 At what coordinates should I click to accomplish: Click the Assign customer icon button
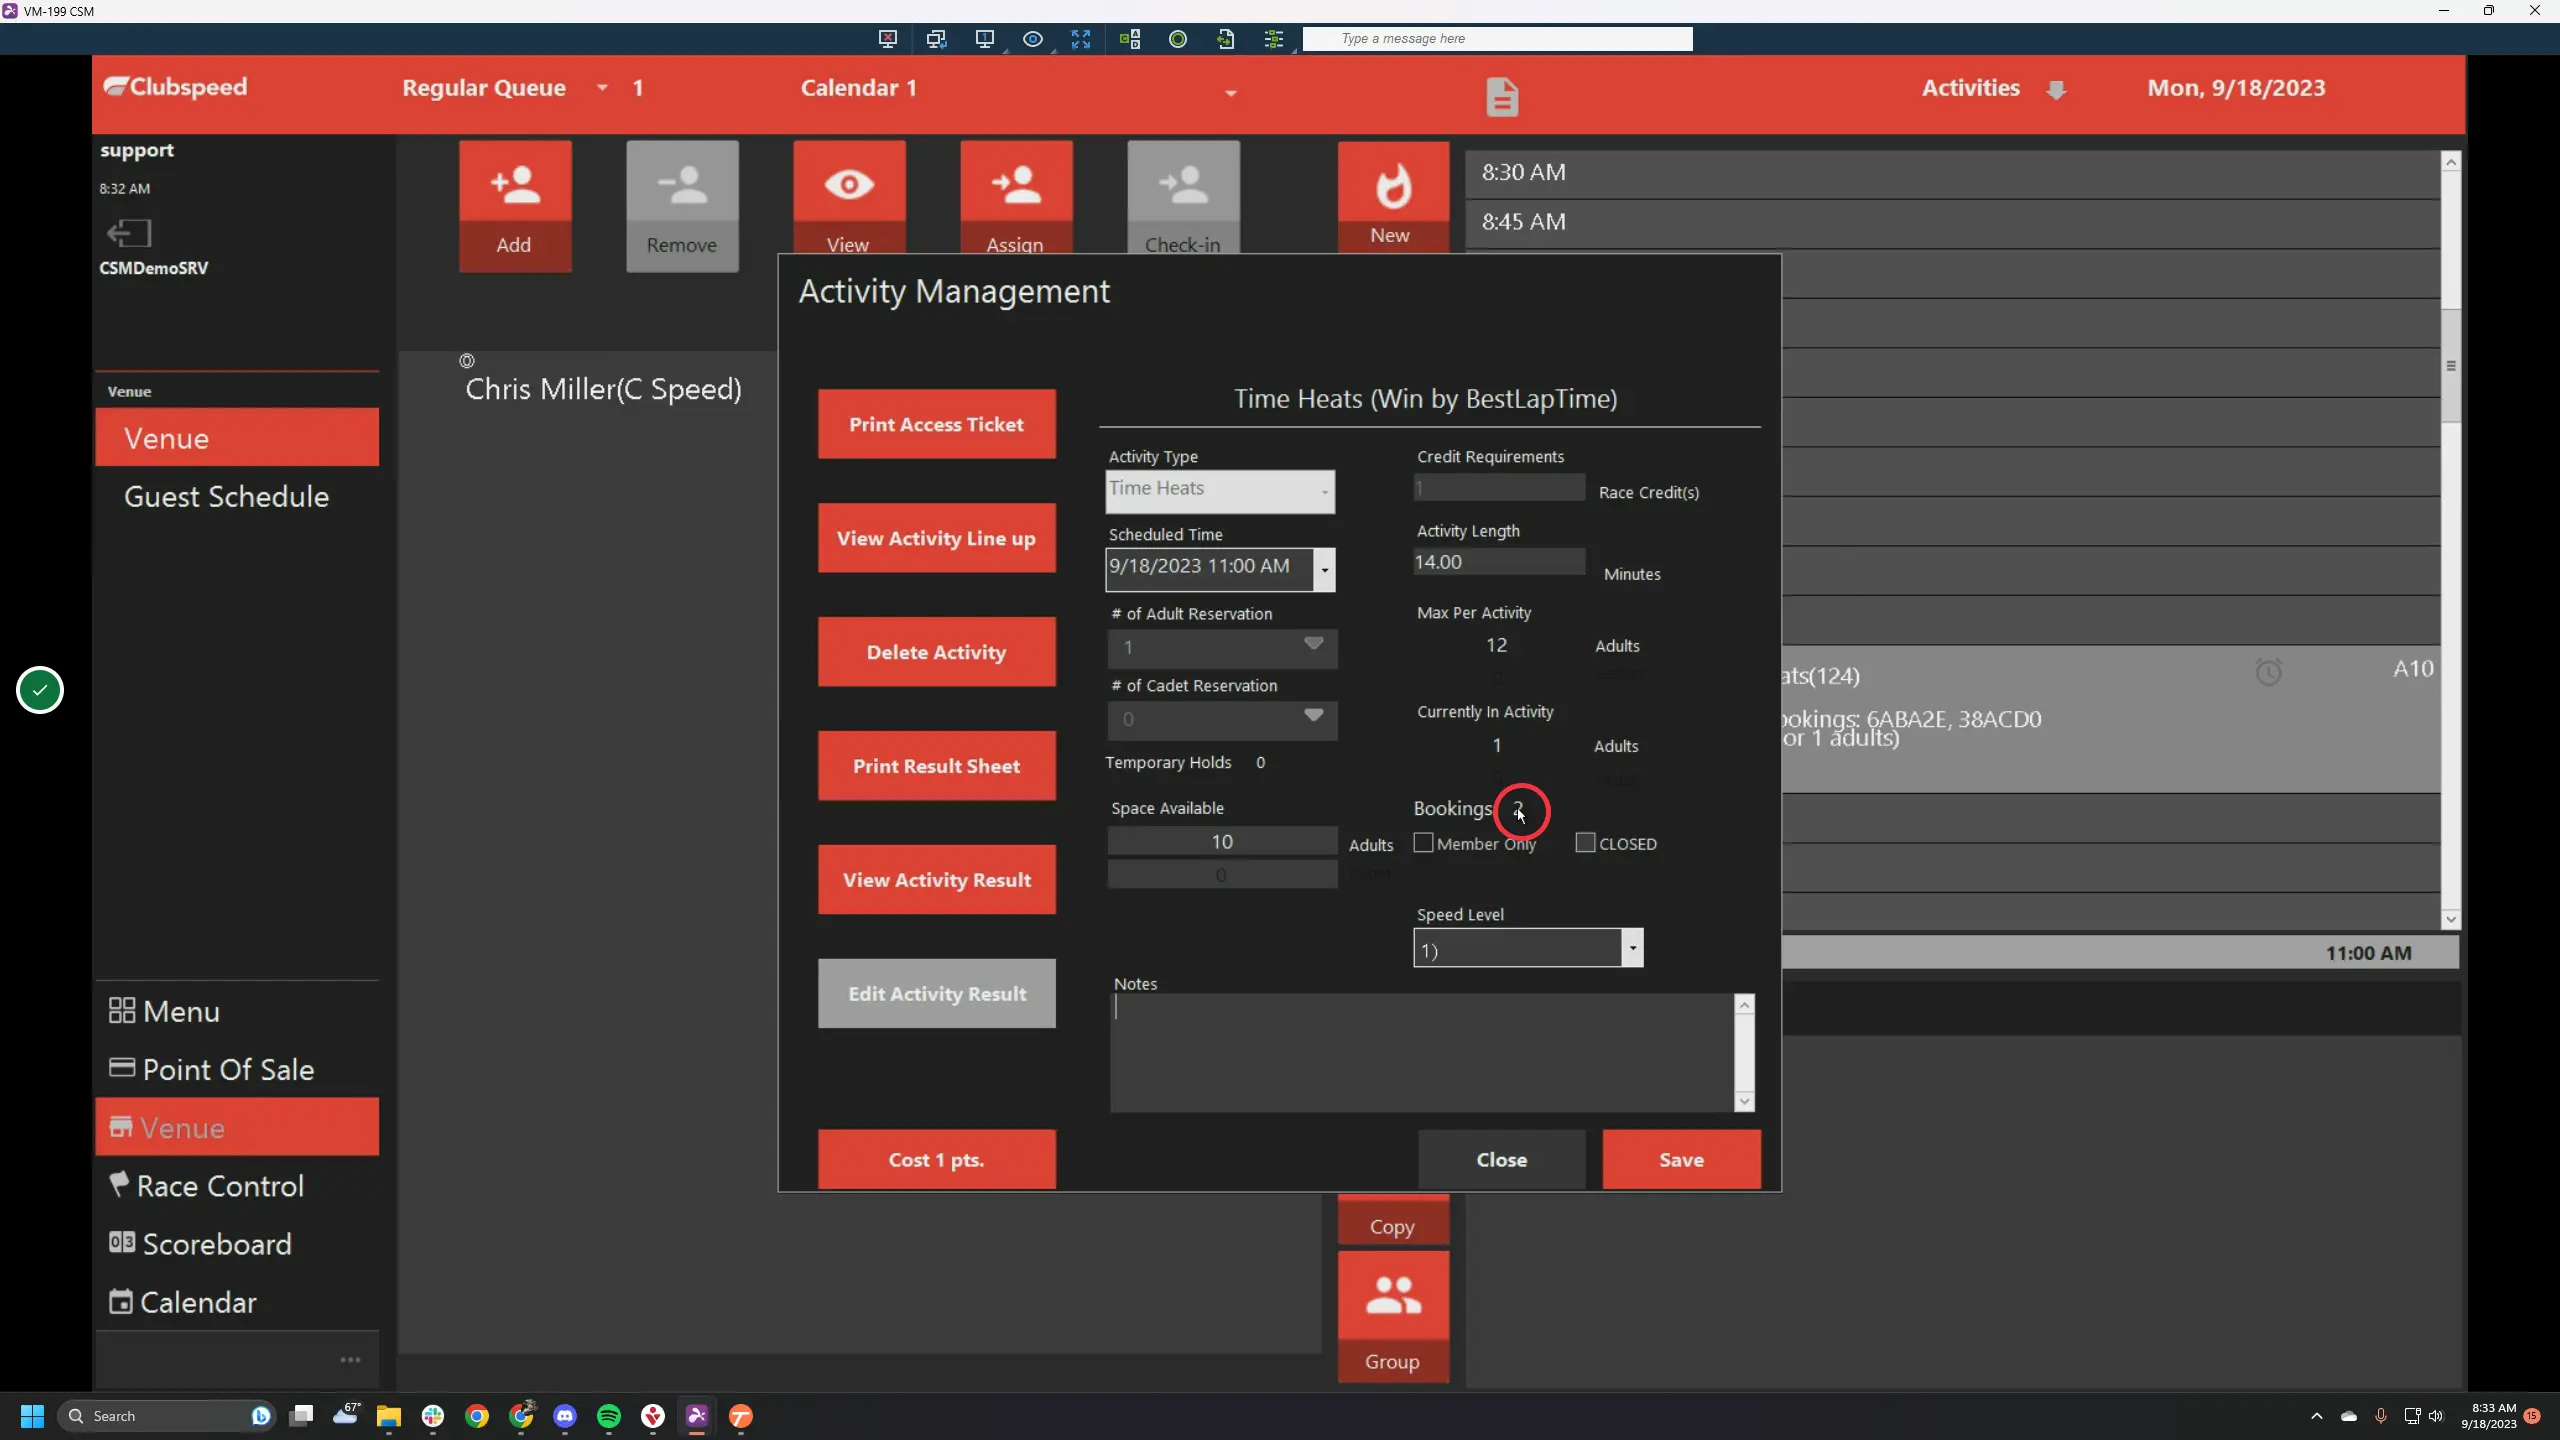click(1016, 197)
